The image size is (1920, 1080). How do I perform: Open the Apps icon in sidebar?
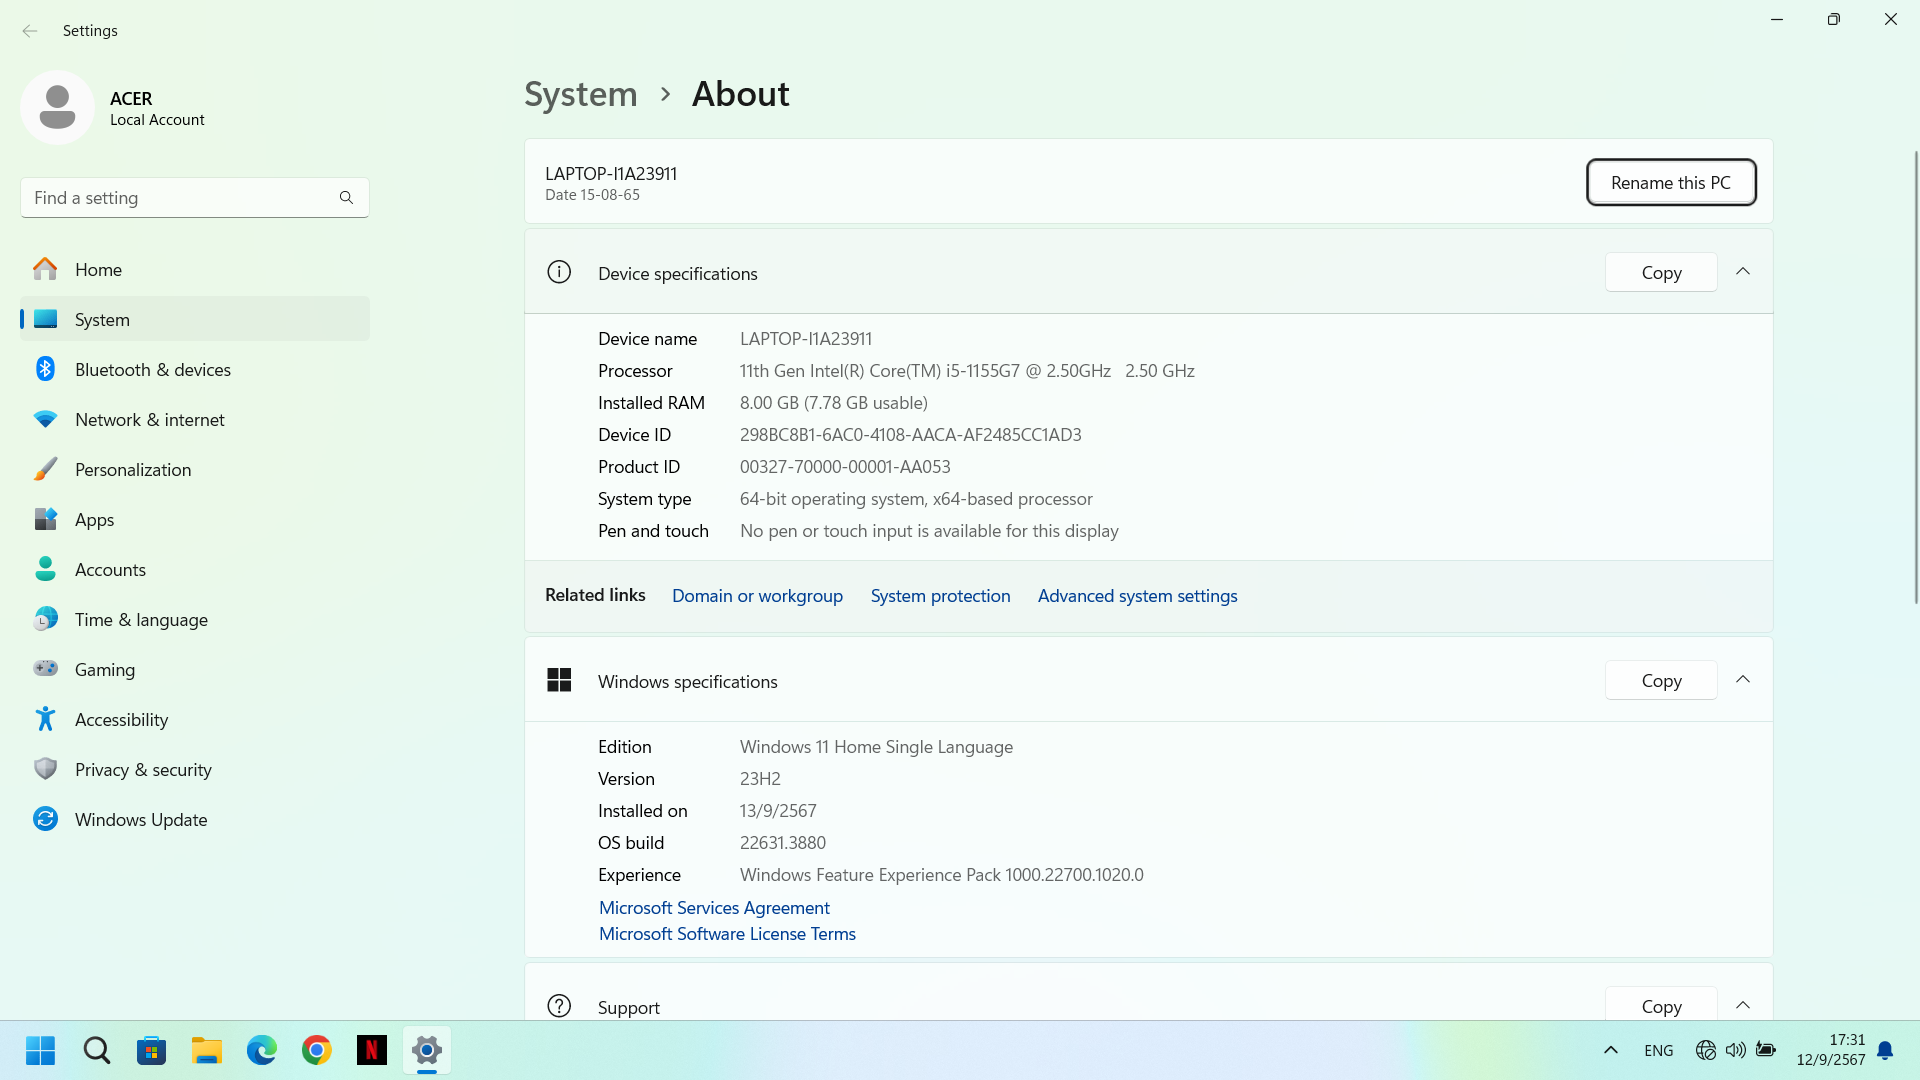(45, 519)
